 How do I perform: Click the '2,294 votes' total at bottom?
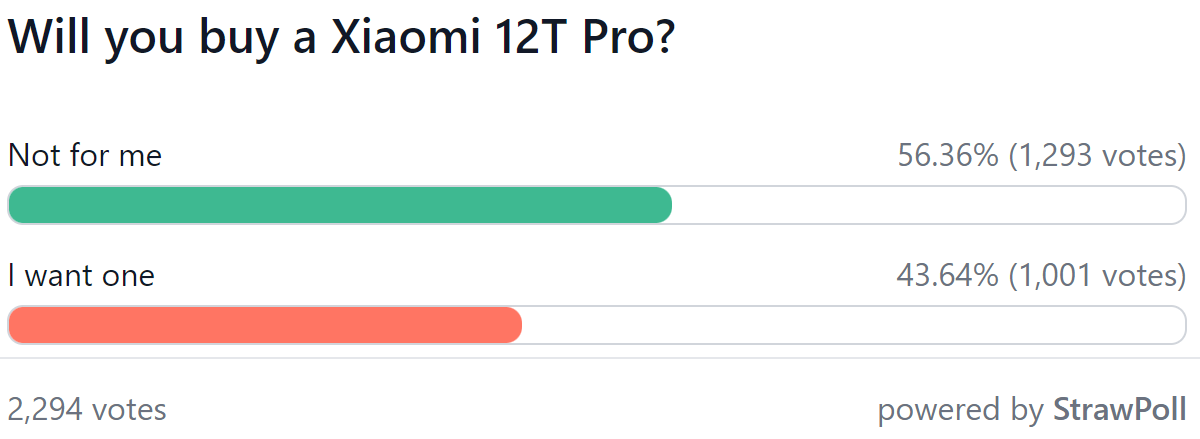(87, 409)
